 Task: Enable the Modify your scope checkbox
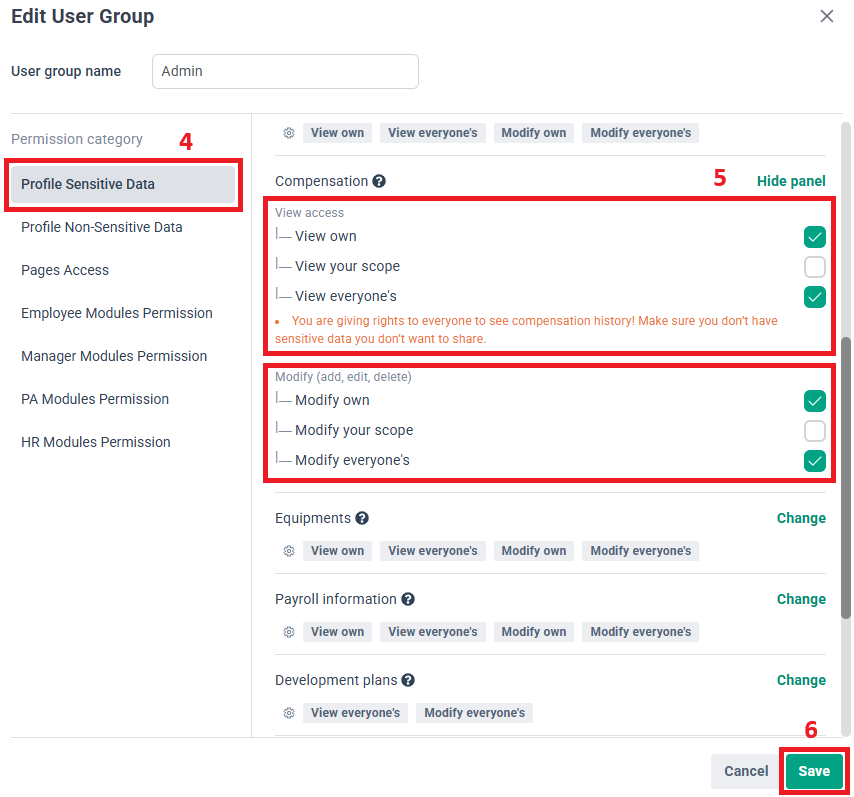[814, 431]
